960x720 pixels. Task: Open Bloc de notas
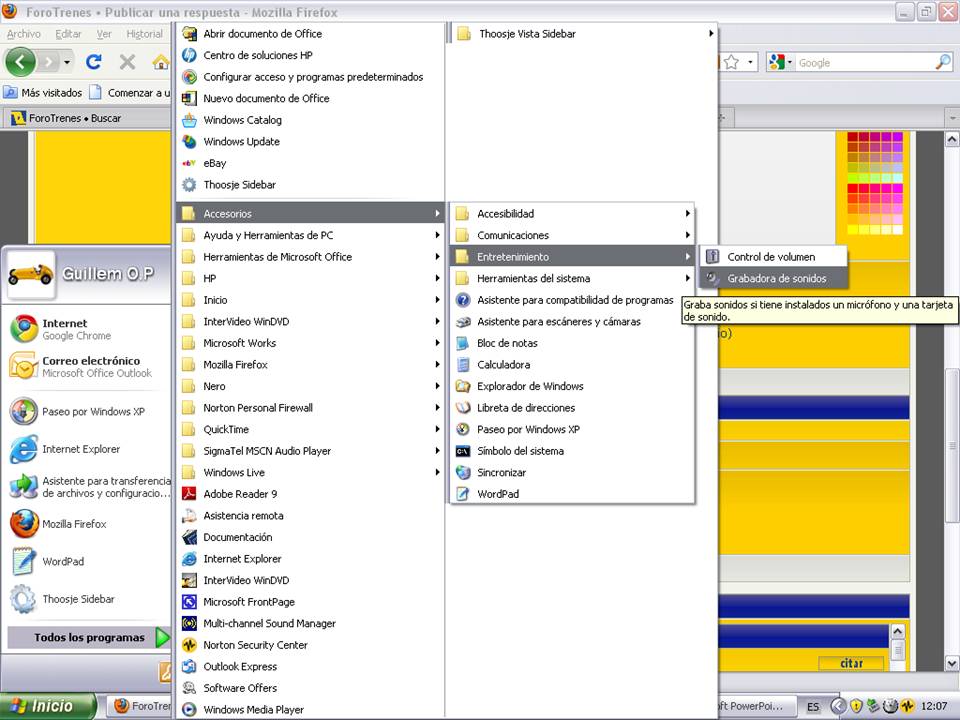(572, 343)
